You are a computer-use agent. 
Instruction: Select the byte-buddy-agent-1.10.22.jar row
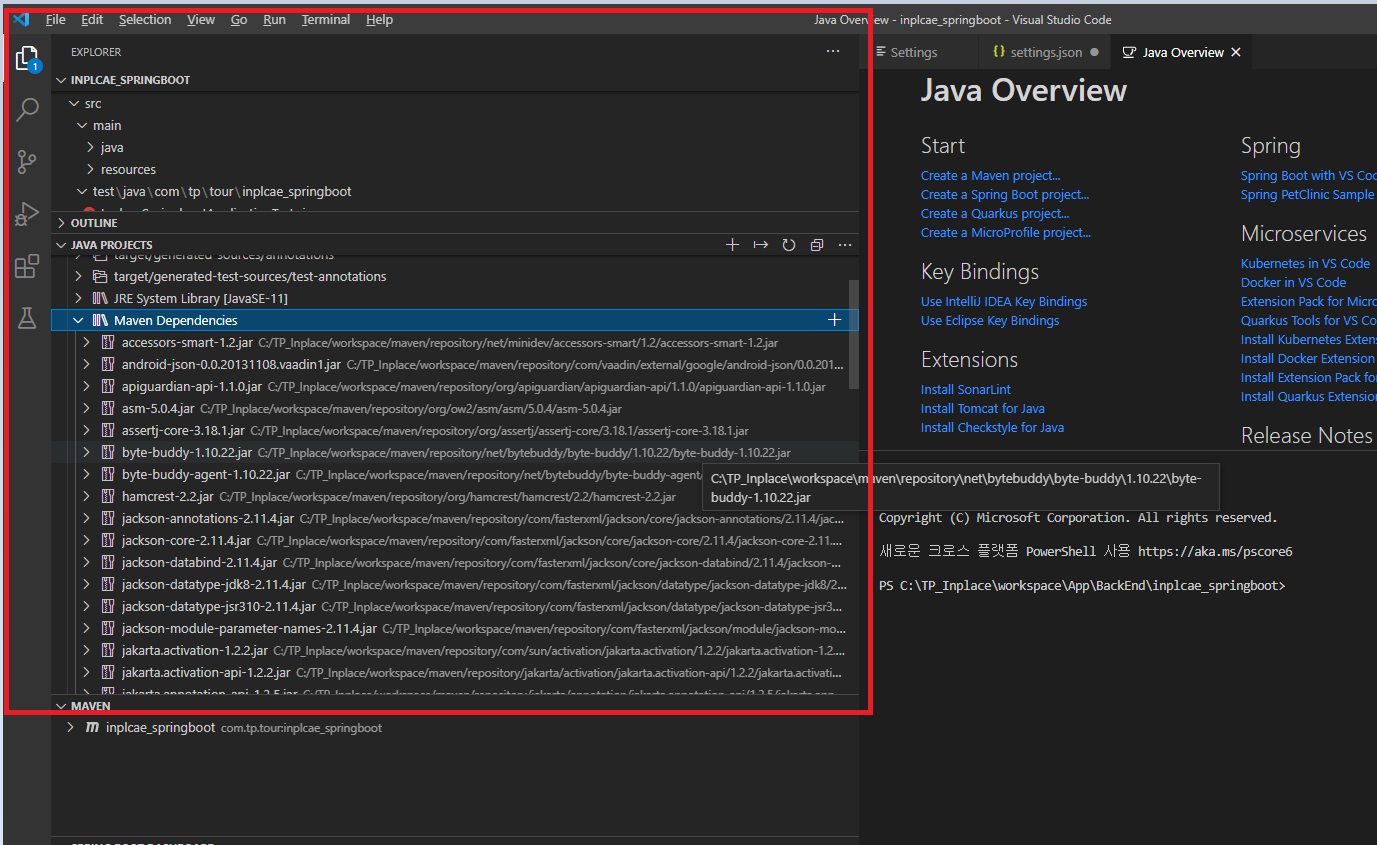[455, 474]
